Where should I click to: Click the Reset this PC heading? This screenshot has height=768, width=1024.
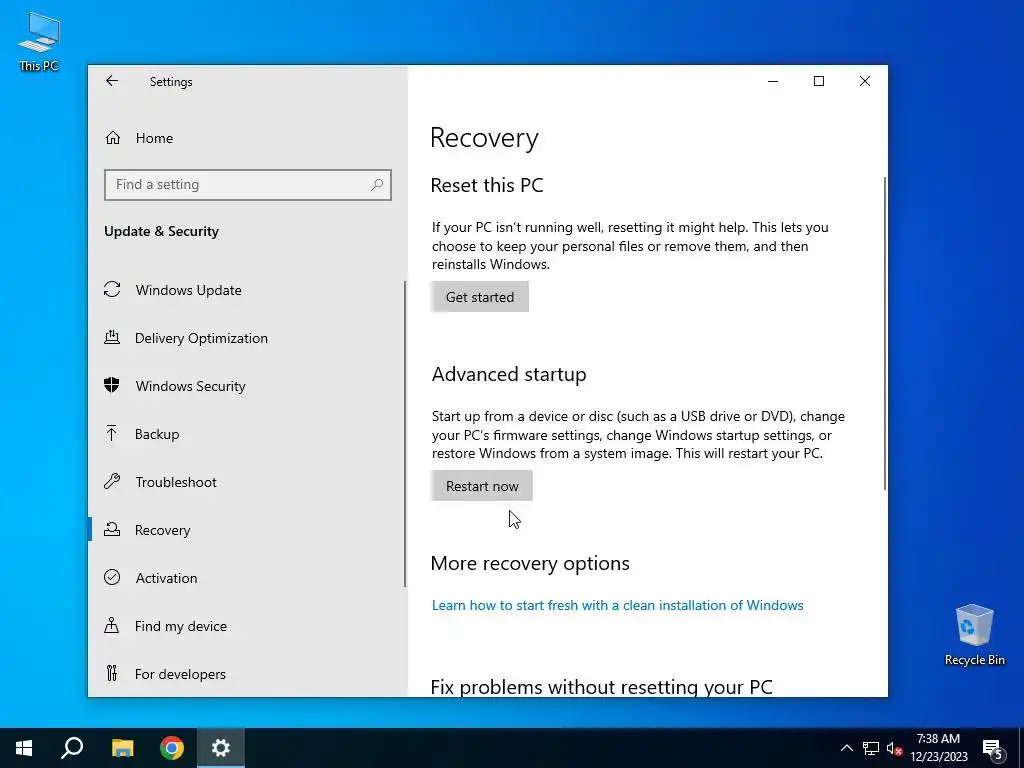[487, 185]
